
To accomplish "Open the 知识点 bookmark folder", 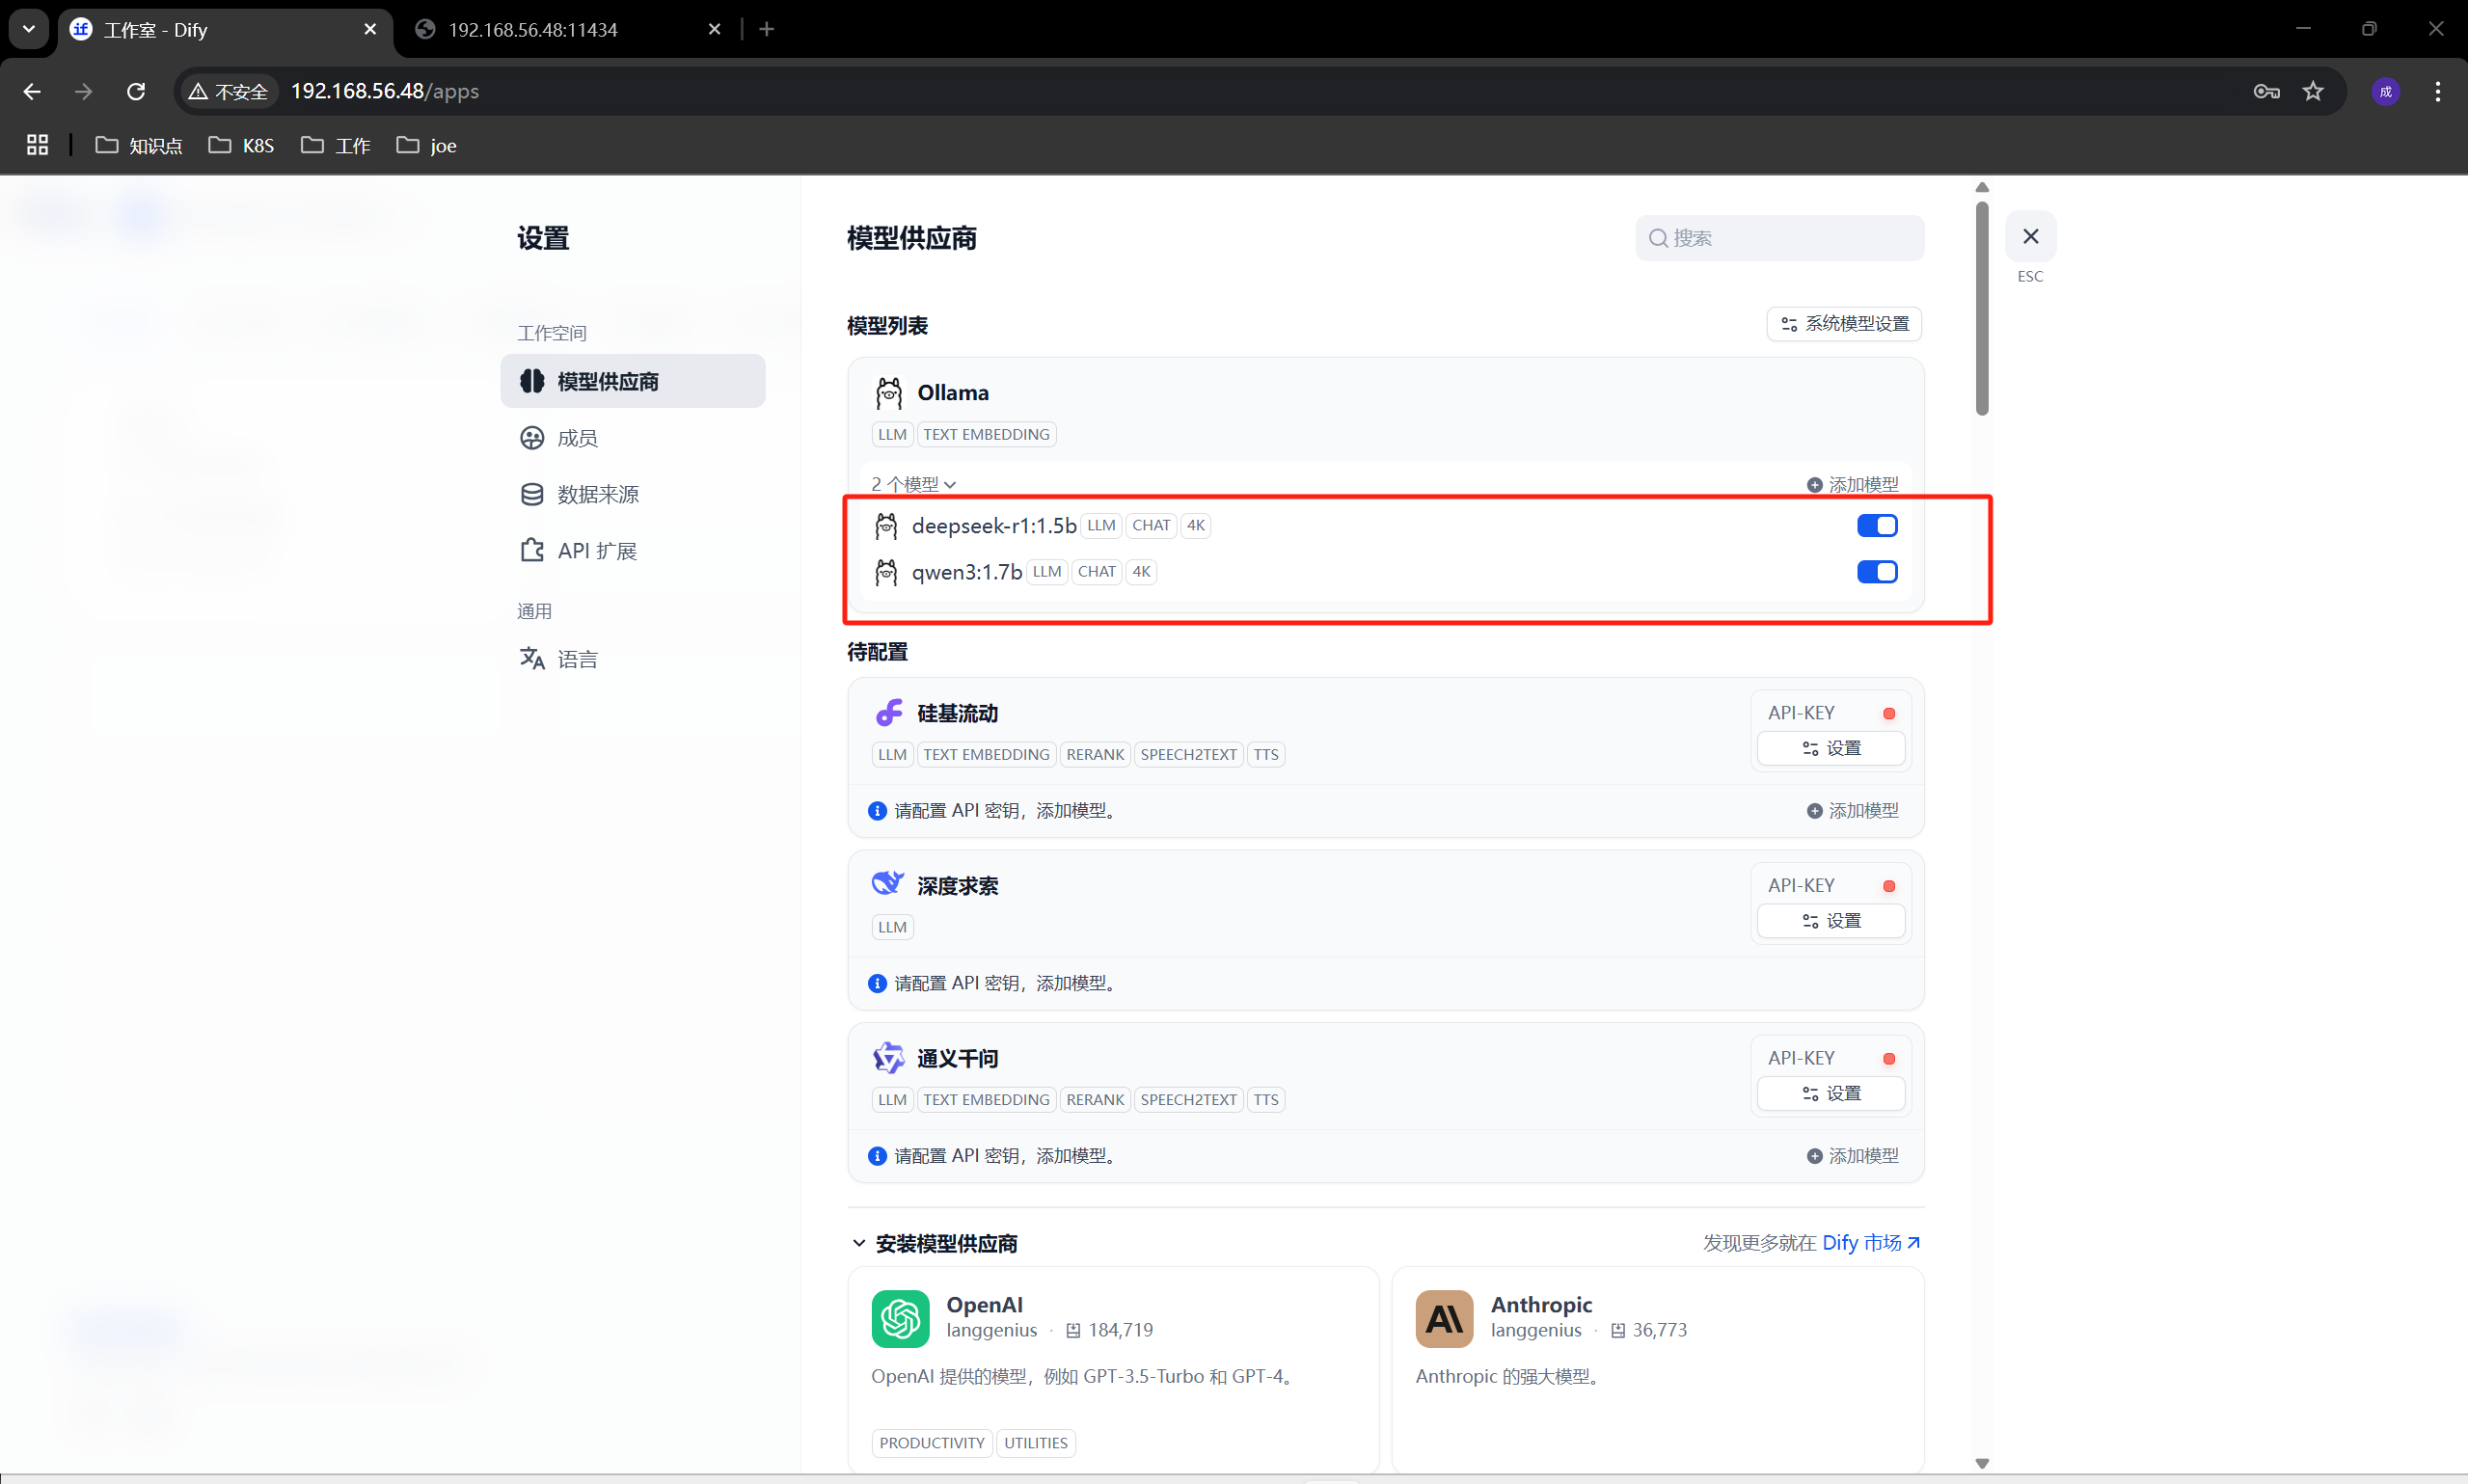I will pos(139,145).
